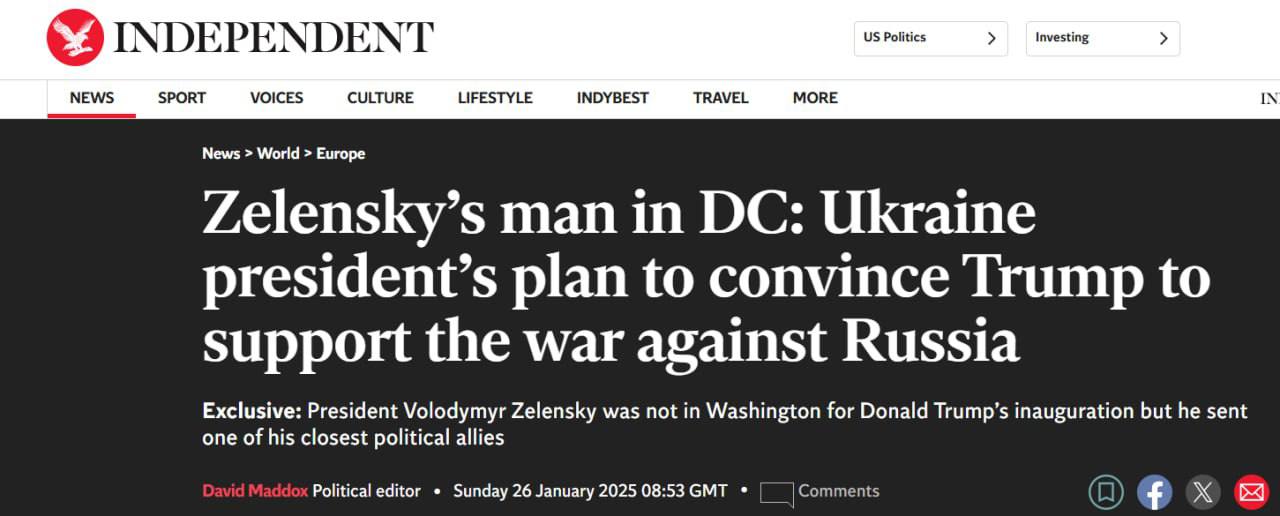Screen dimensions: 1280x516
Task: Share the article on Facebook
Action: (1154, 492)
